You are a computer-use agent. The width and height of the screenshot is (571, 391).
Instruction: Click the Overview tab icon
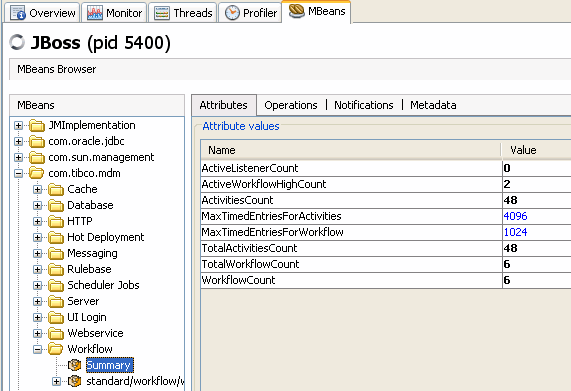(18, 13)
